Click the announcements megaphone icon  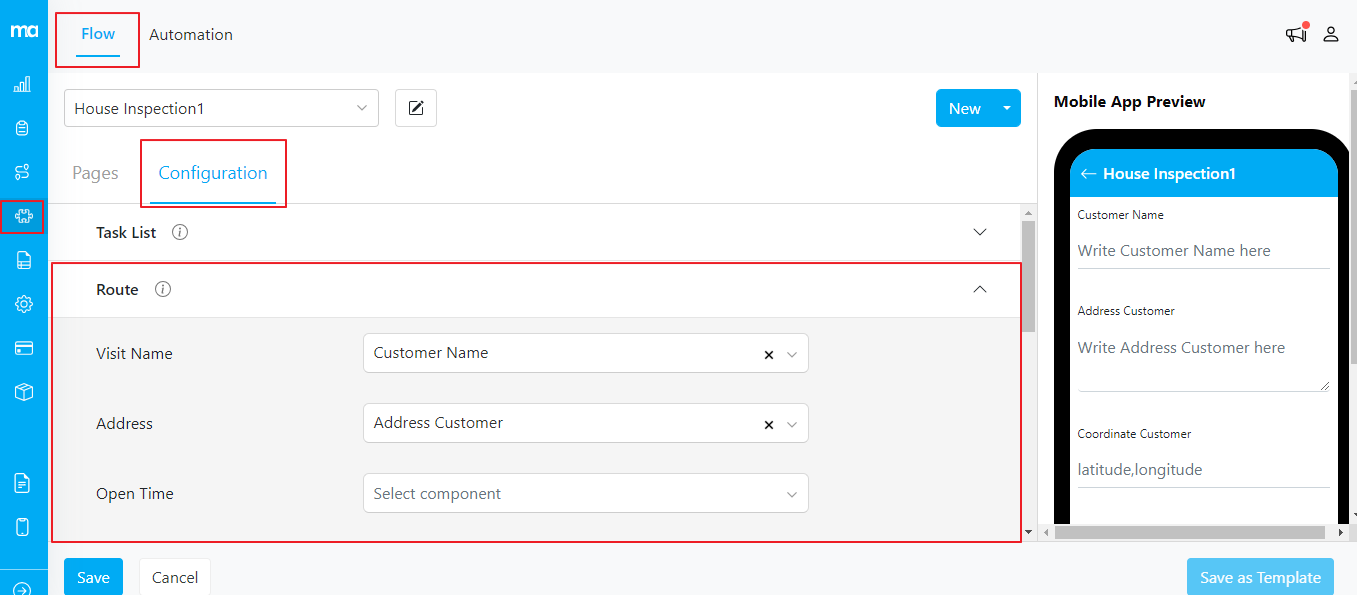[x=1296, y=34]
